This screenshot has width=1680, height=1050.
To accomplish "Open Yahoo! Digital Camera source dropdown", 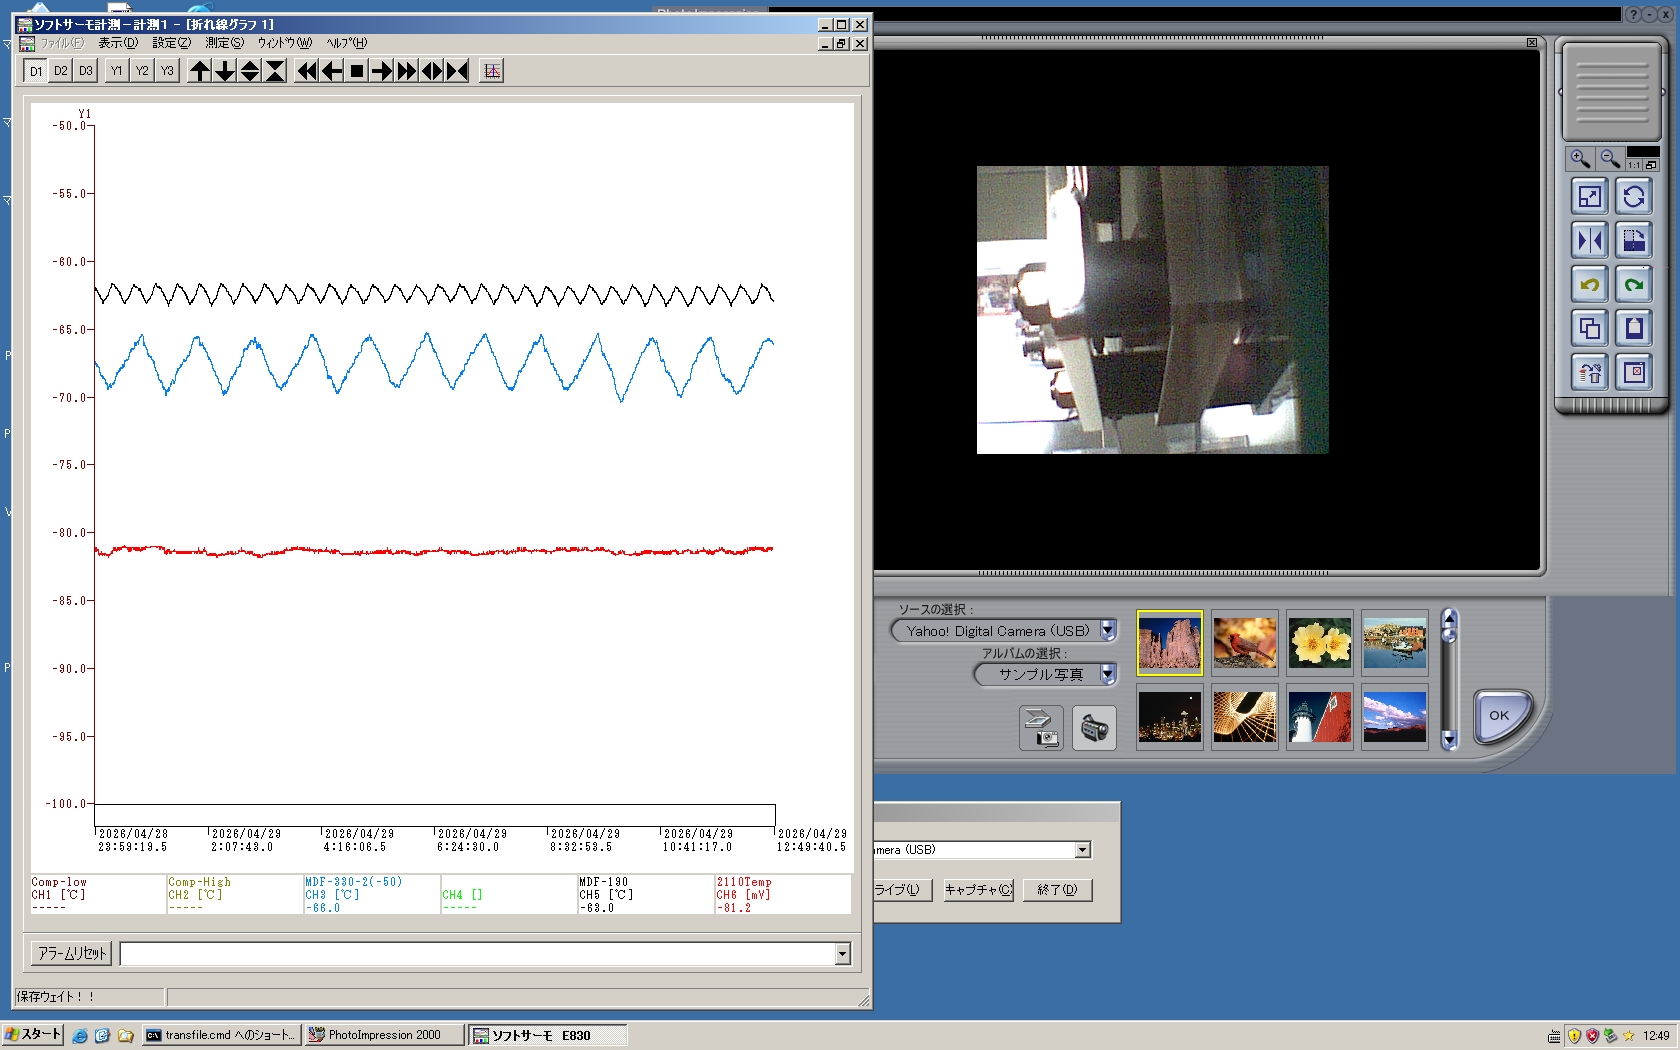I will tap(1108, 631).
